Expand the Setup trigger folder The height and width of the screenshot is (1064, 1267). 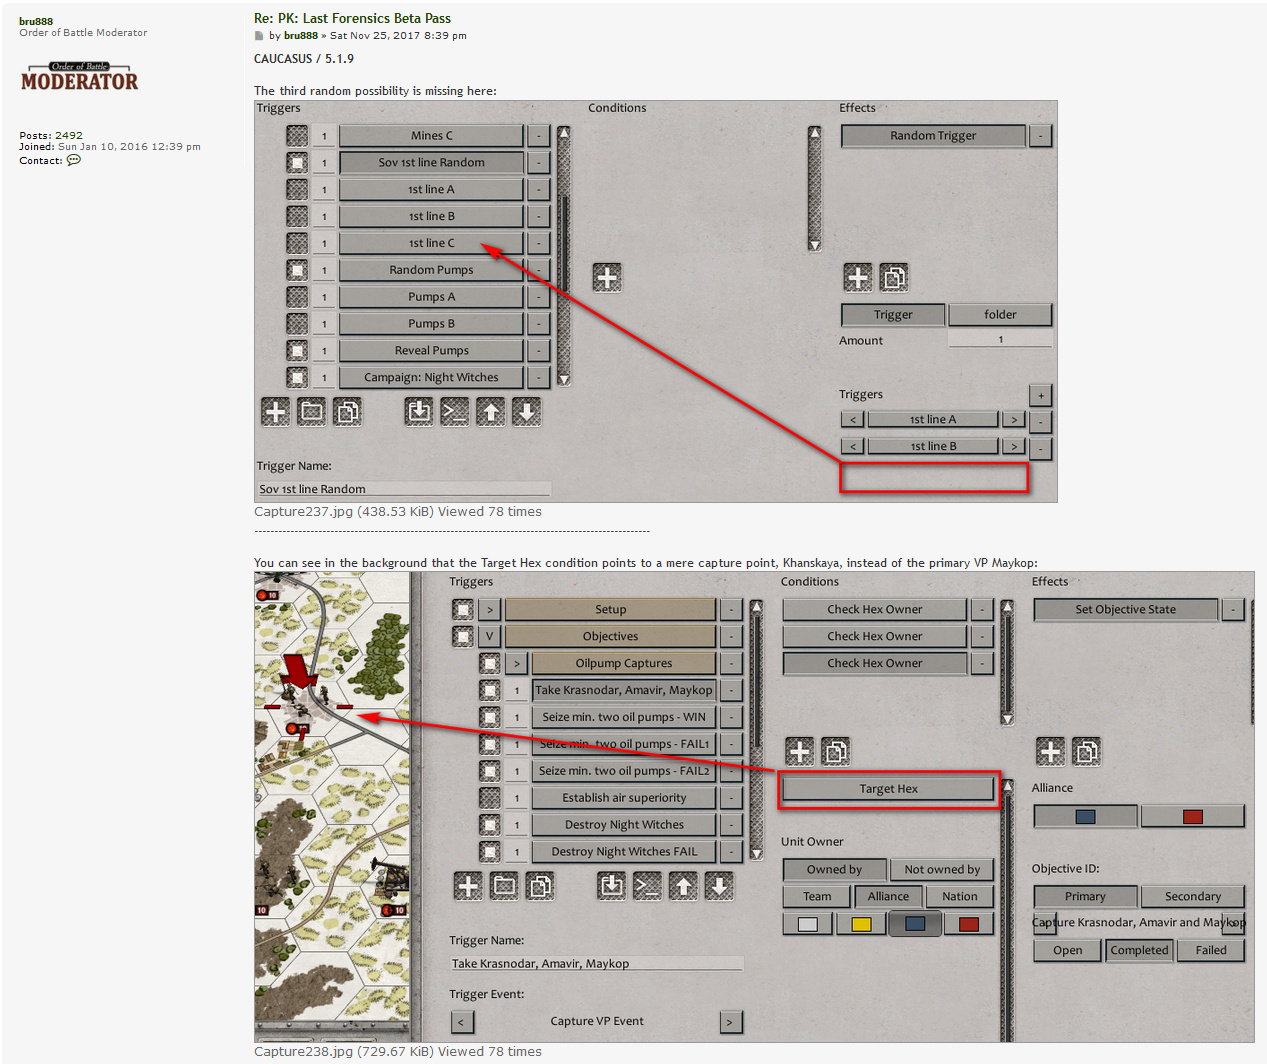click(x=490, y=609)
